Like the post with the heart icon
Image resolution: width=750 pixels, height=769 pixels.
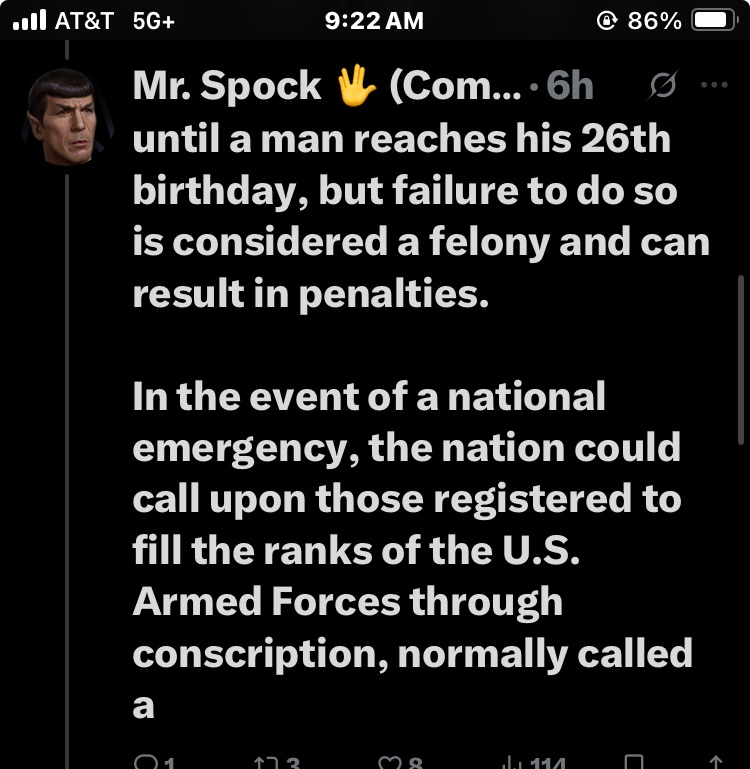[388, 764]
